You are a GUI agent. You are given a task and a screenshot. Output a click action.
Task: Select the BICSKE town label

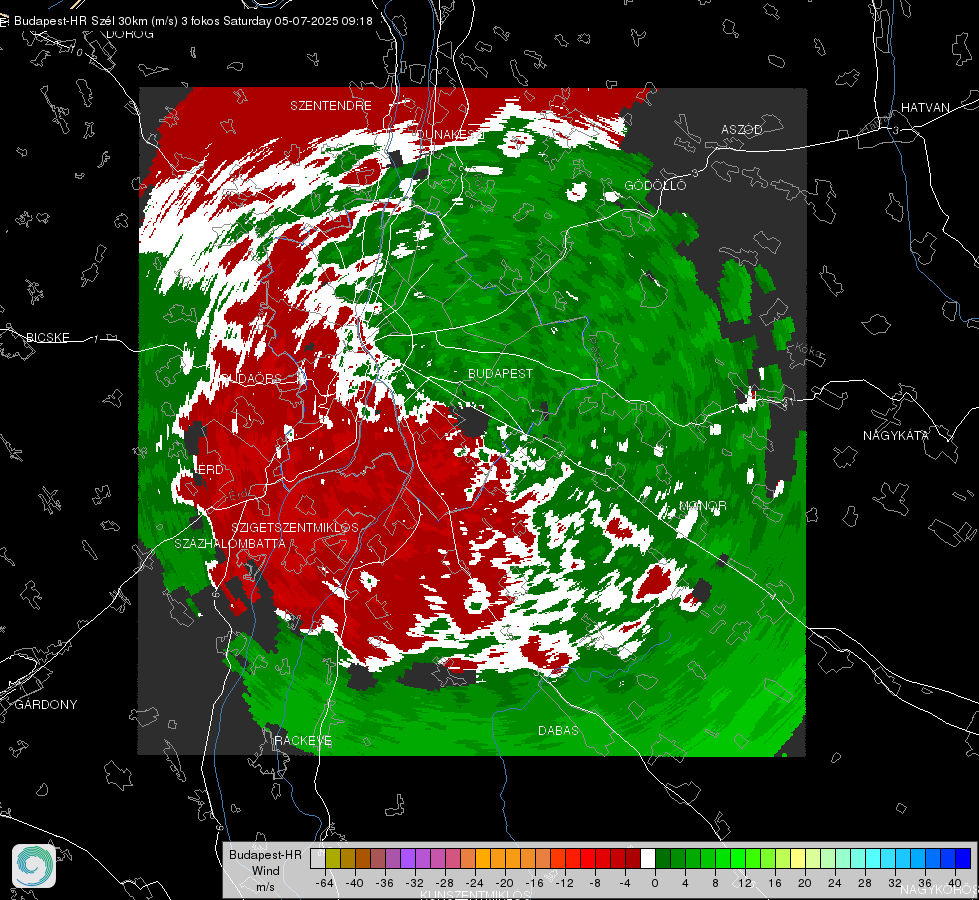[x=48, y=337]
